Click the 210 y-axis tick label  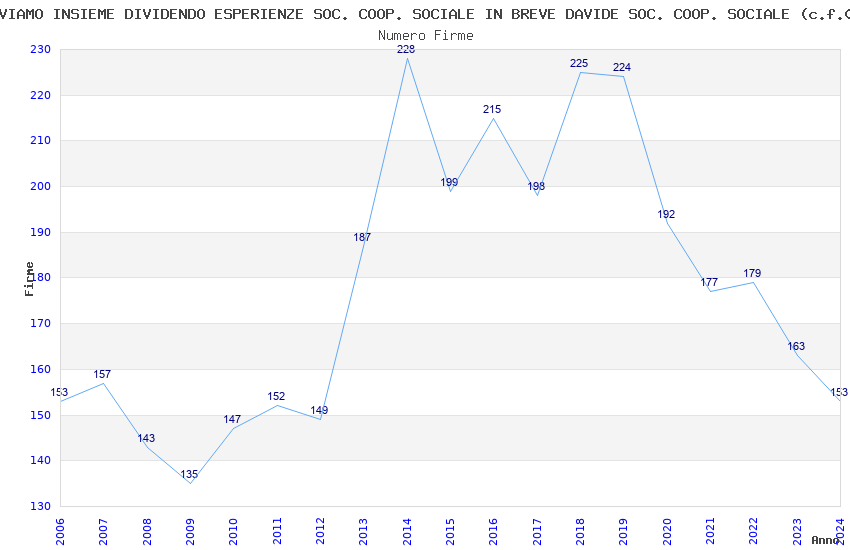pyautogui.click(x=40, y=140)
